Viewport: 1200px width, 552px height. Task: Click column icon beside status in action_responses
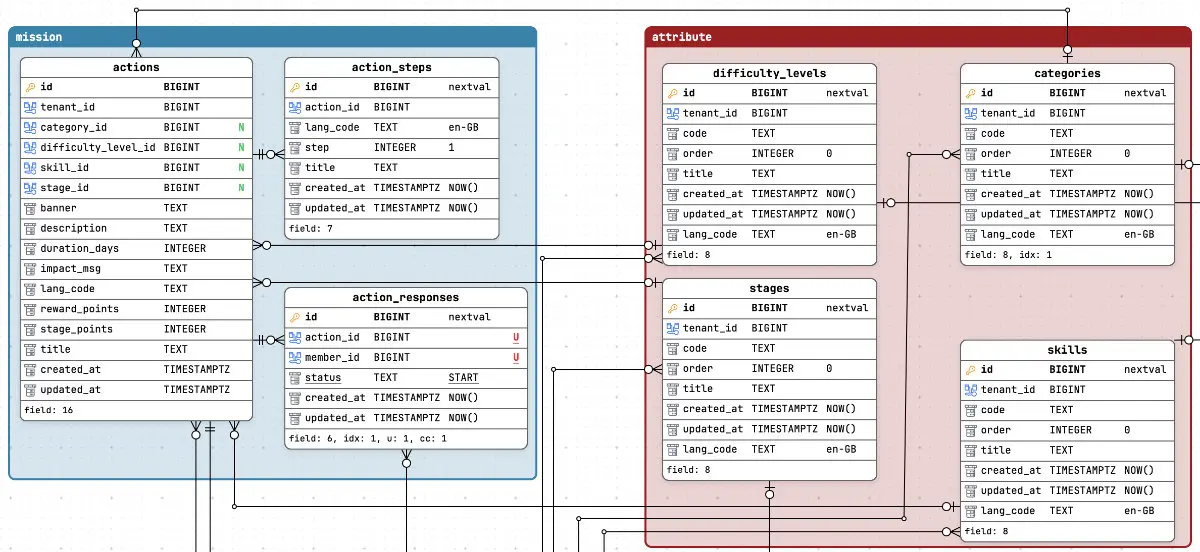pyautogui.click(x=294, y=378)
